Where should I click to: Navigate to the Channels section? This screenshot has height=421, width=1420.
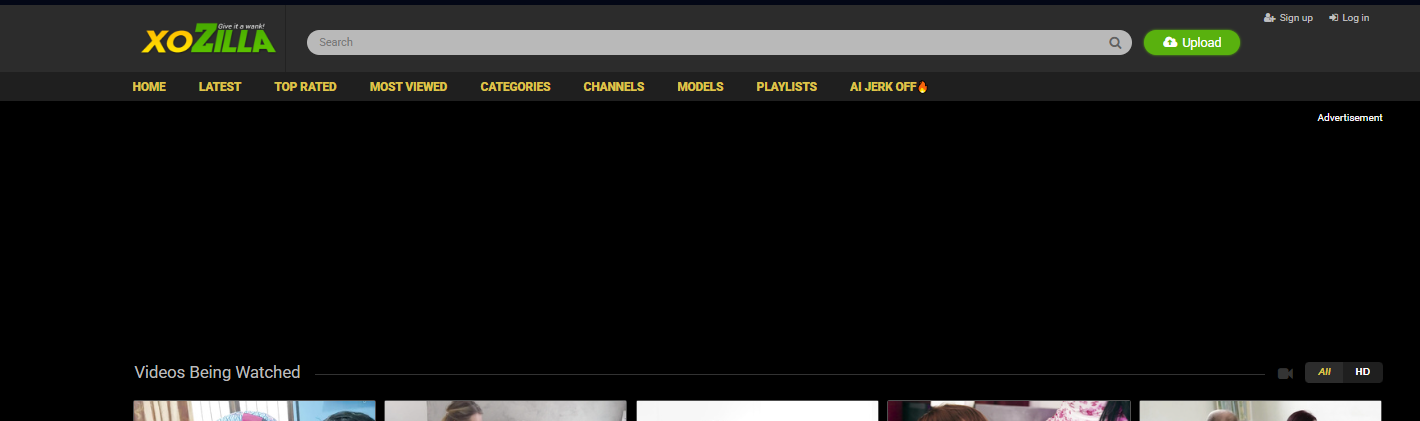point(614,87)
